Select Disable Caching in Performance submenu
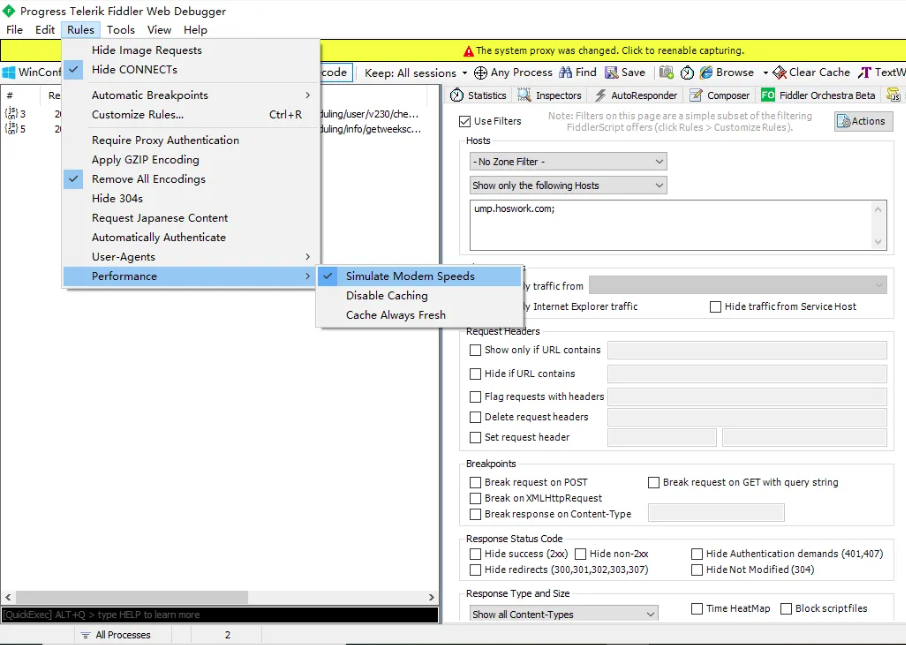The width and height of the screenshot is (906, 645). [387, 296]
